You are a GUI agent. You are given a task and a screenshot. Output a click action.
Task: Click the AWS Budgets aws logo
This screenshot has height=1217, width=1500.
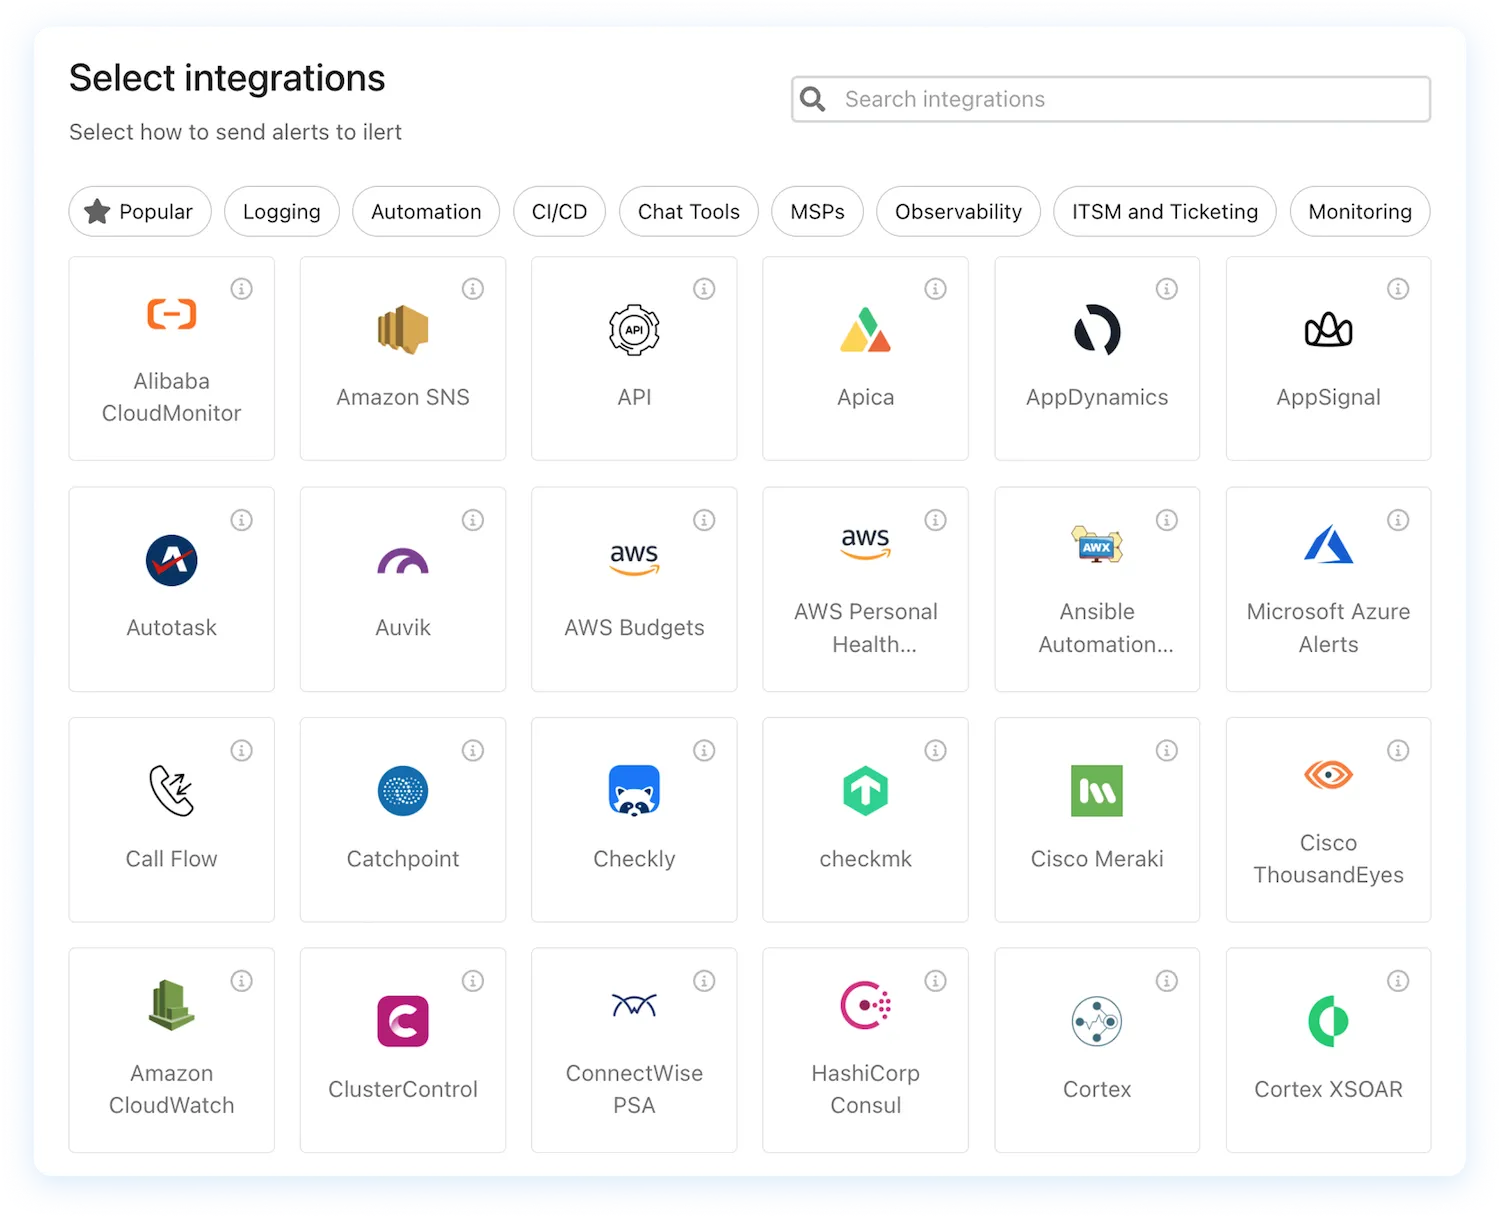point(634,559)
